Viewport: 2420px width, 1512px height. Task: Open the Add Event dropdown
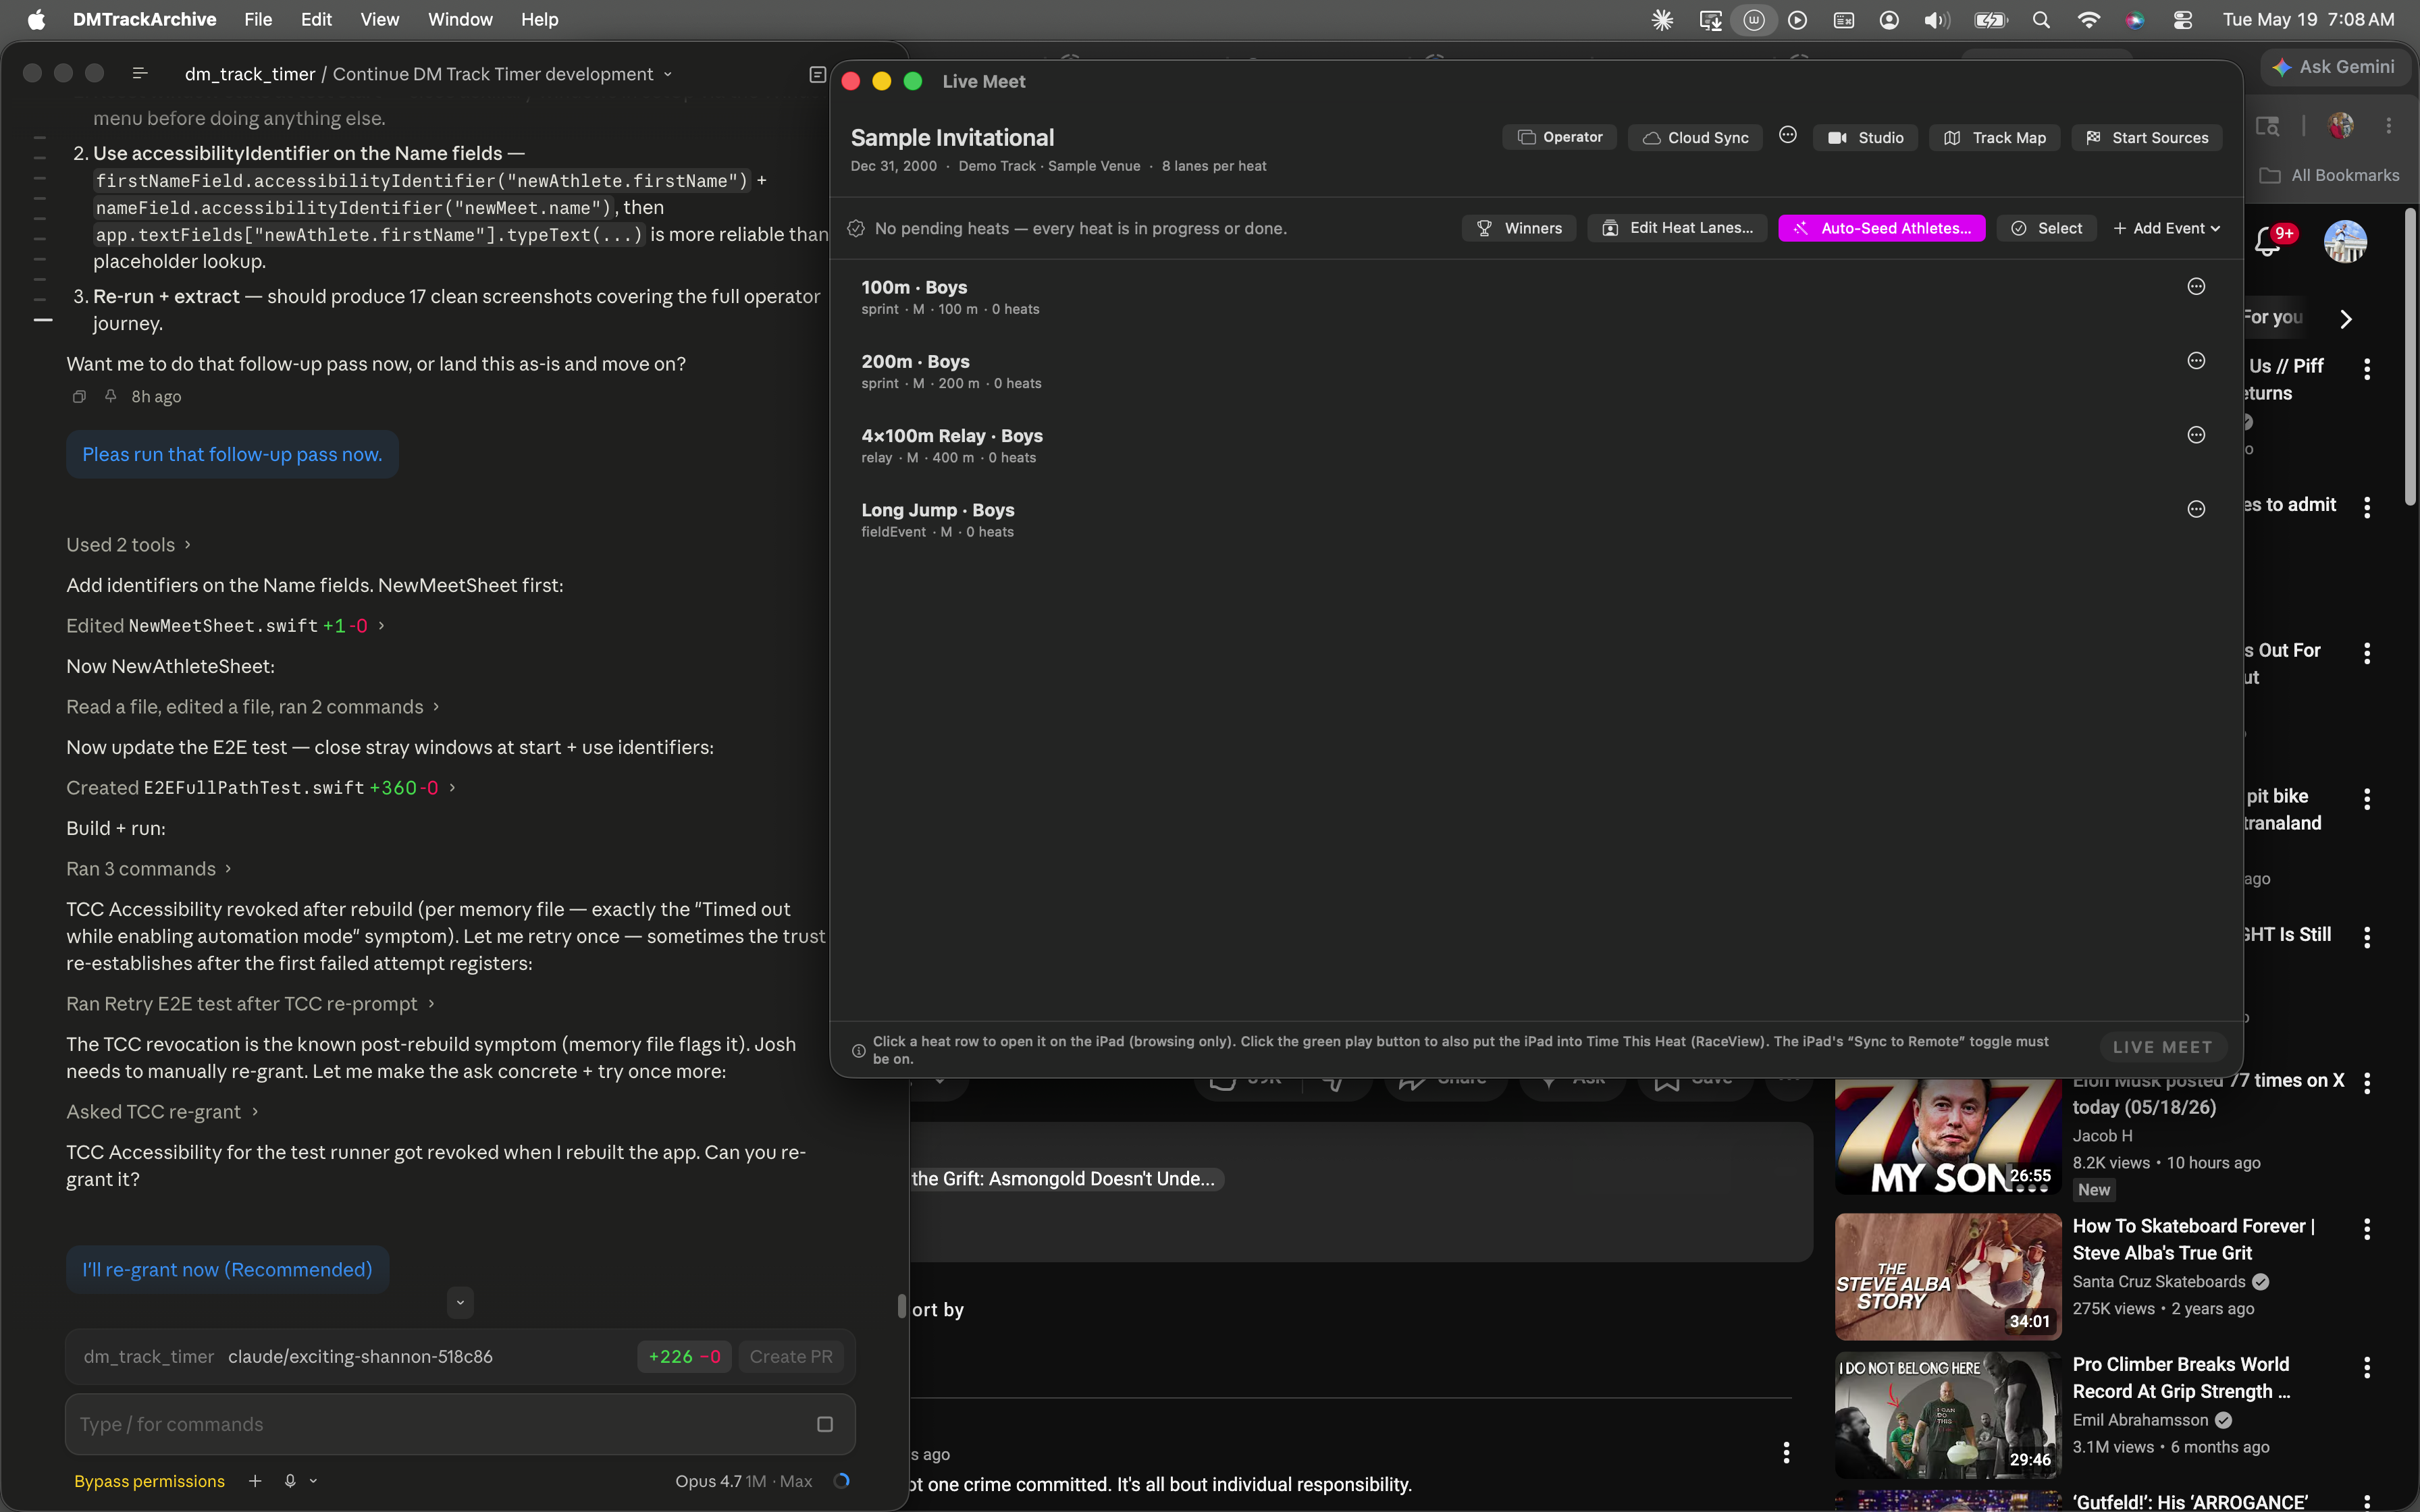tap(2167, 228)
